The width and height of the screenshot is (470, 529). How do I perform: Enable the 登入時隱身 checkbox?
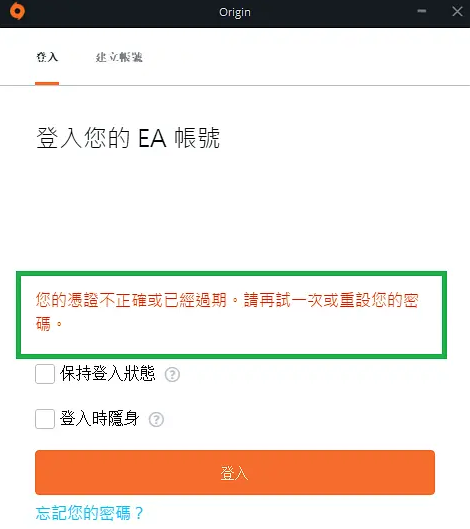click(45, 419)
